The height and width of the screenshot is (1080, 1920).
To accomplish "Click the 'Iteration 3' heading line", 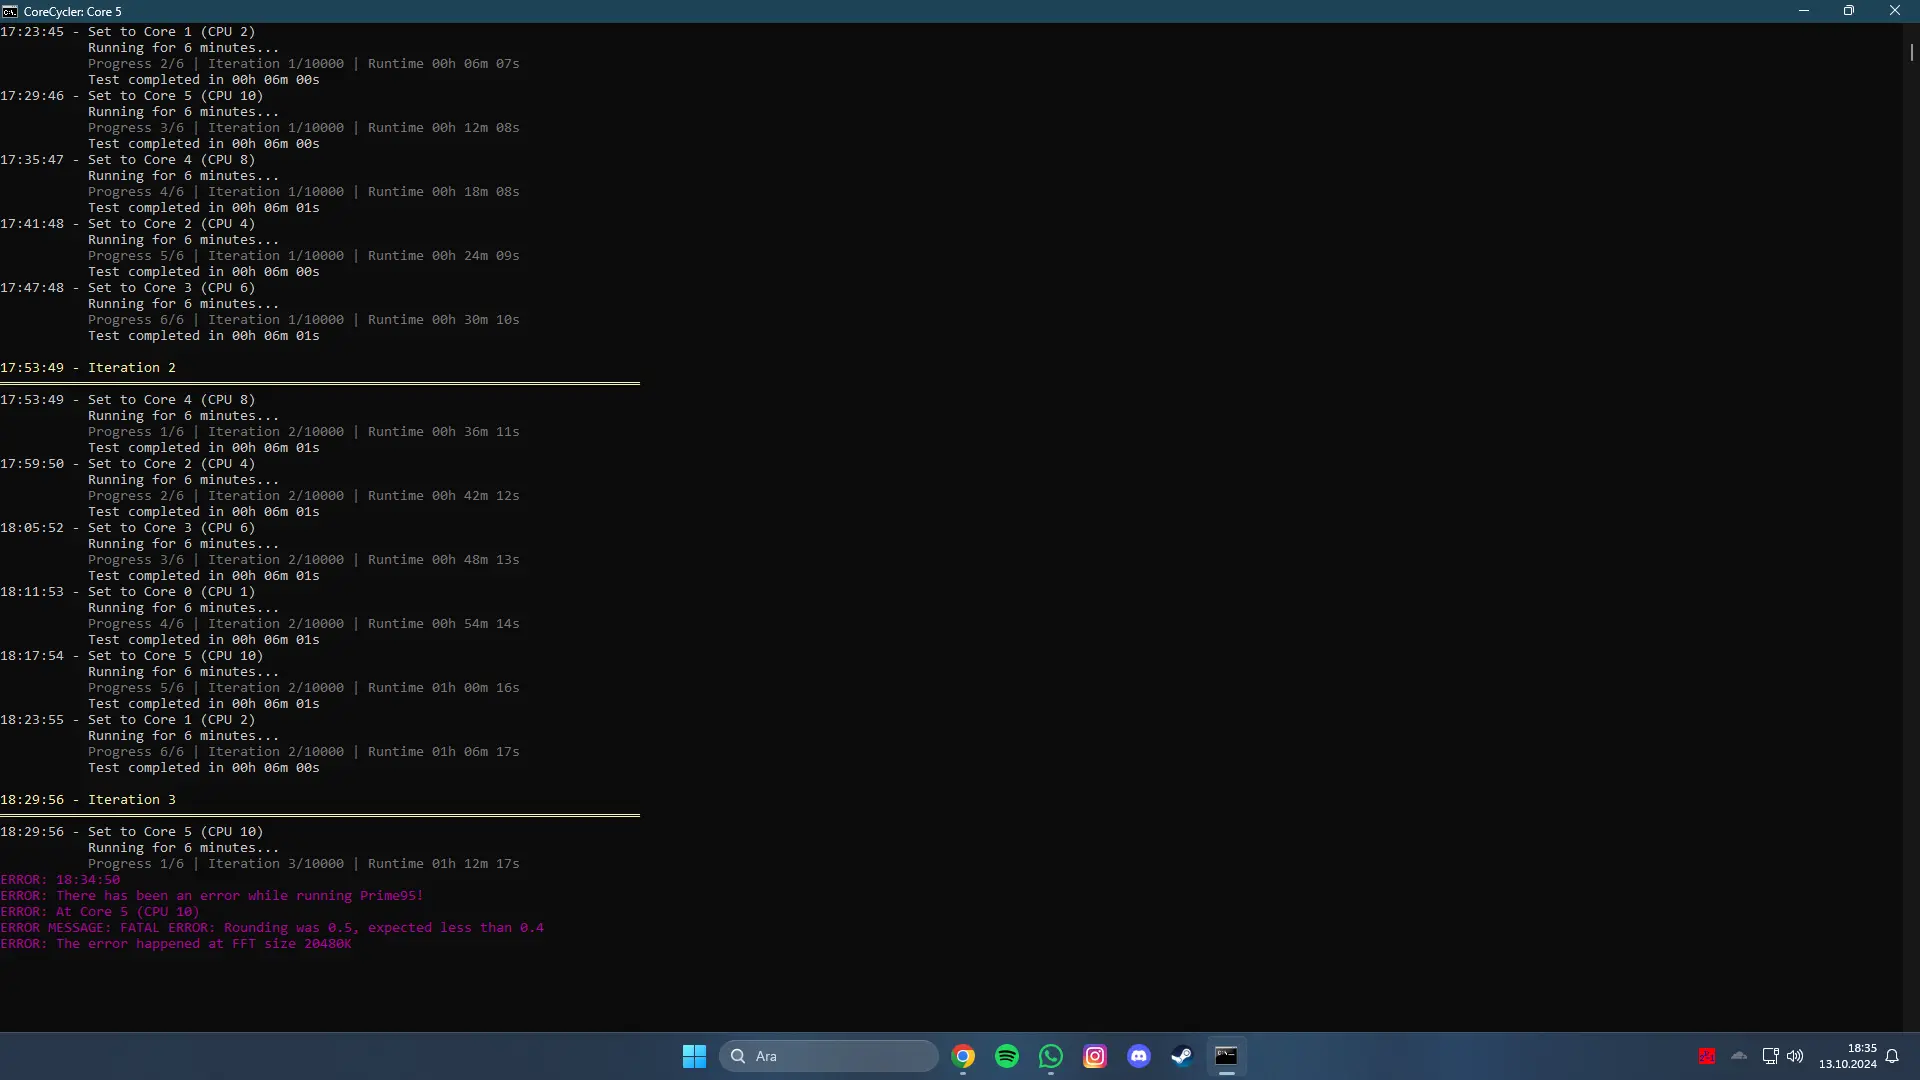I will tap(88, 800).
